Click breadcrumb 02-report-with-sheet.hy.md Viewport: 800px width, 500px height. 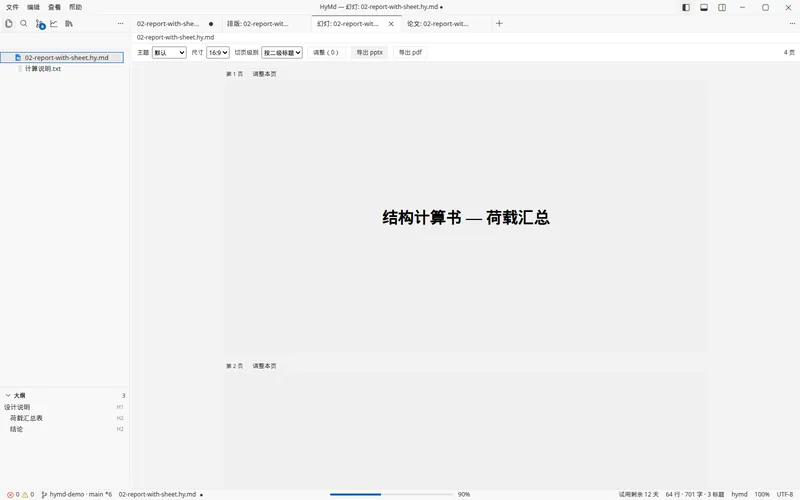pos(175,37)
